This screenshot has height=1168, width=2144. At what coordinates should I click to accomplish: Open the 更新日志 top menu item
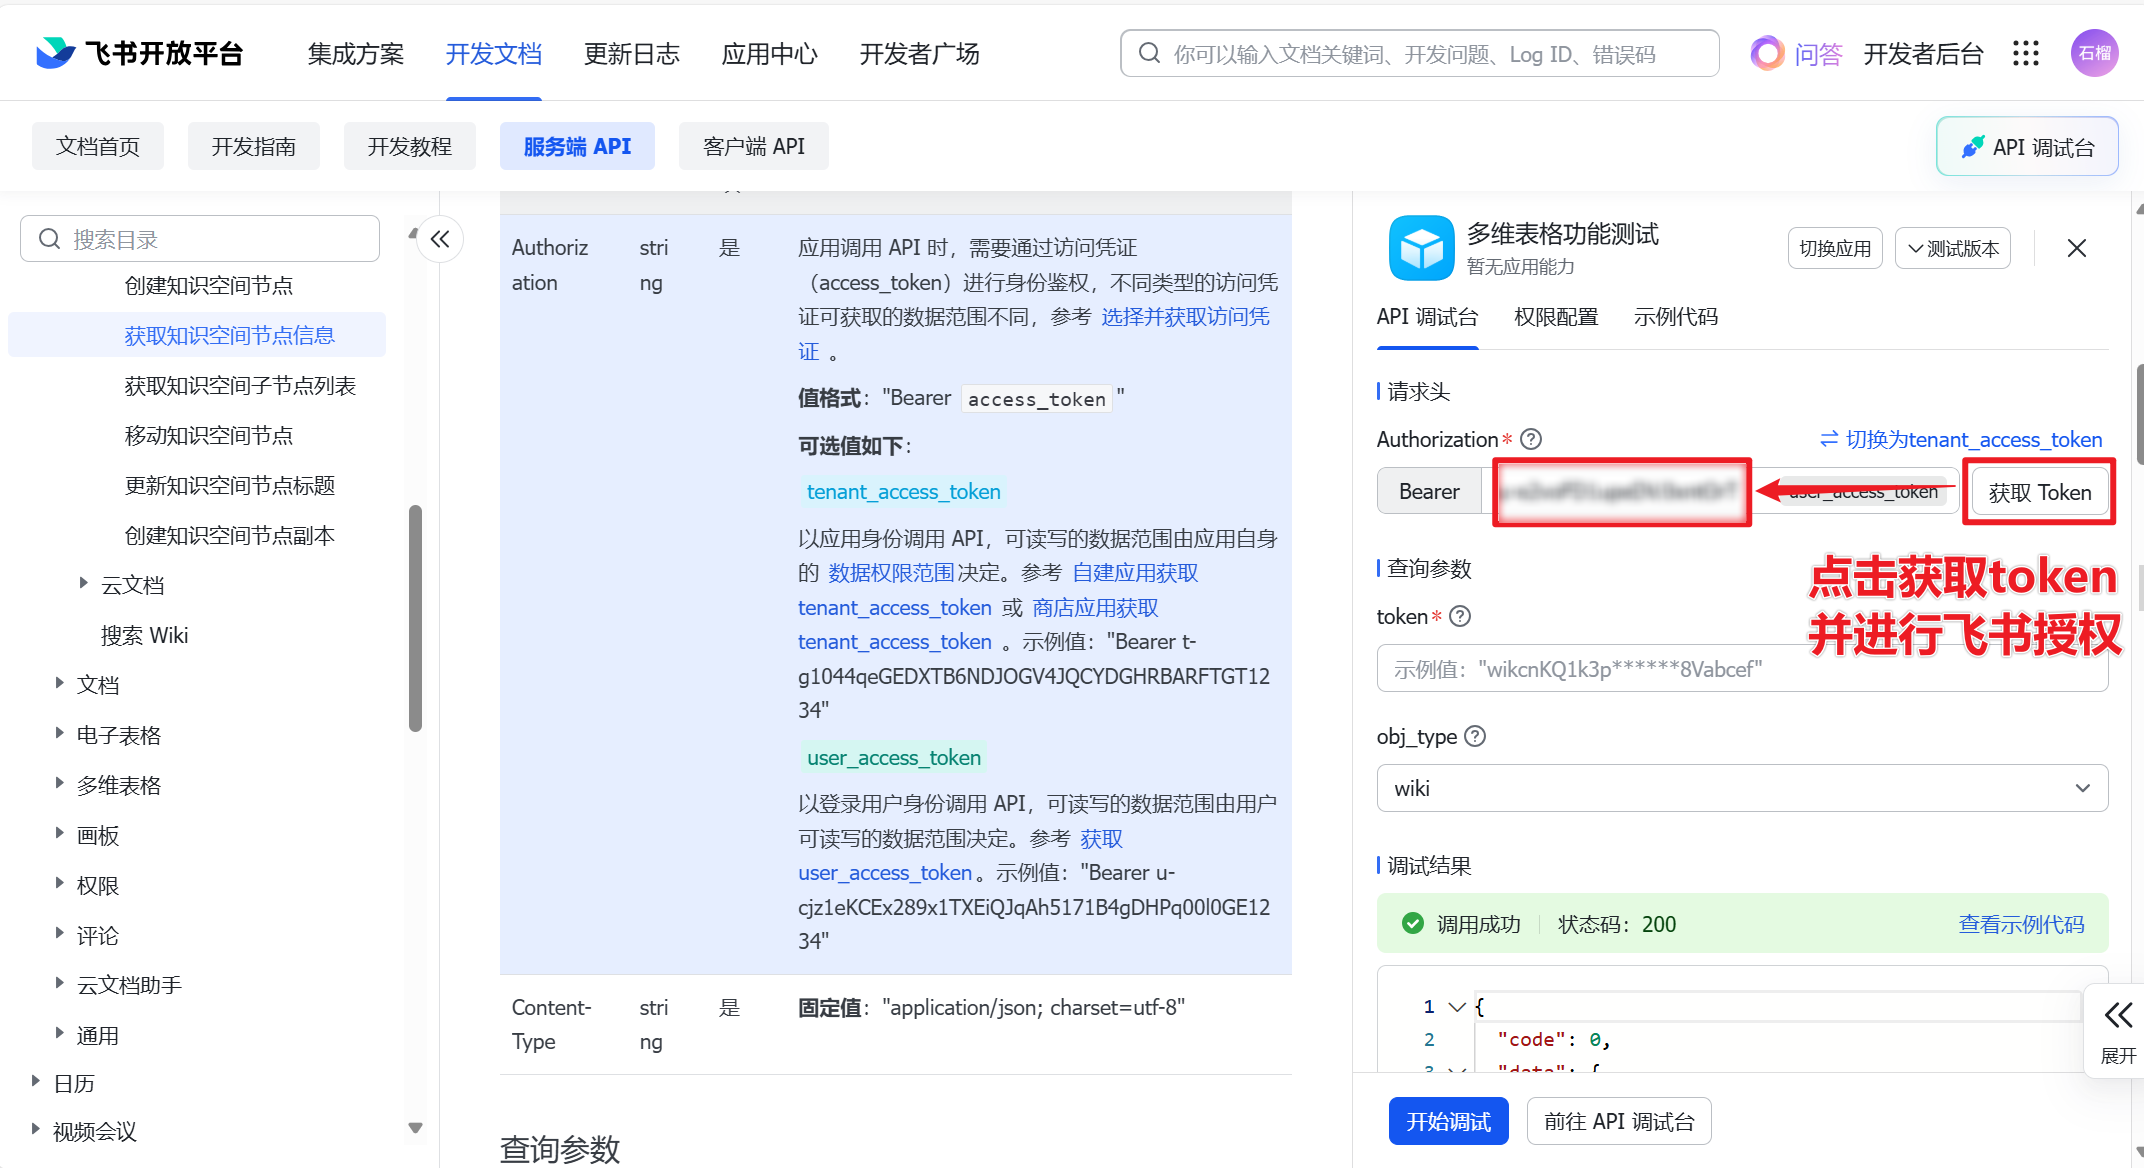point(631,53)
